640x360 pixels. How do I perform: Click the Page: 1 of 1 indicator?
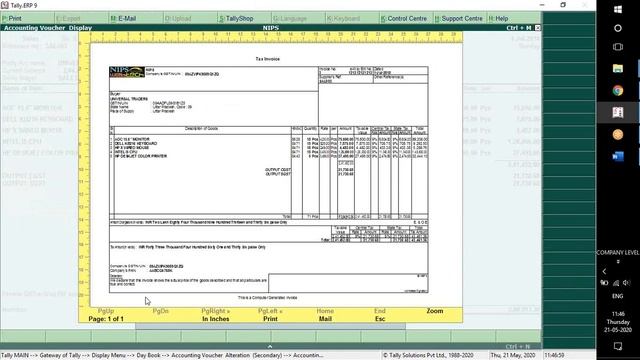click(x=106, y=319)
